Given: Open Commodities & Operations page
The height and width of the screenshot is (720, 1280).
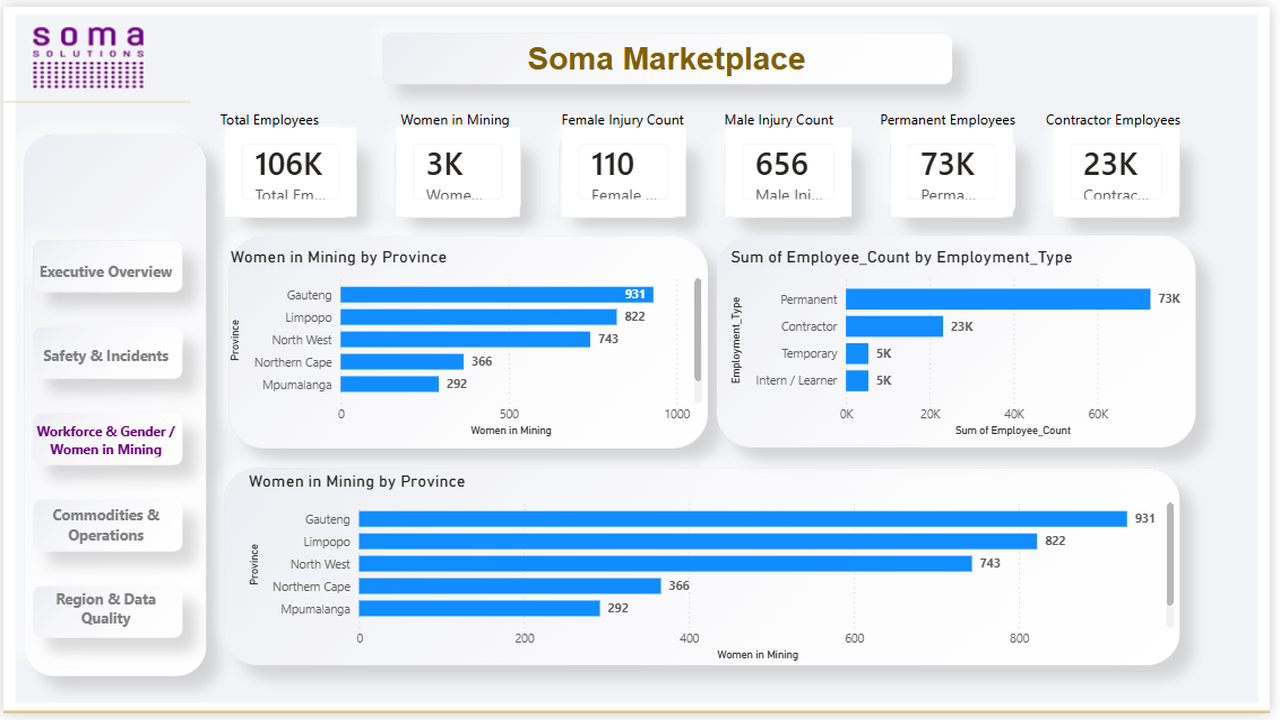Looking at the screenshot, I should [x=107, y=525].
